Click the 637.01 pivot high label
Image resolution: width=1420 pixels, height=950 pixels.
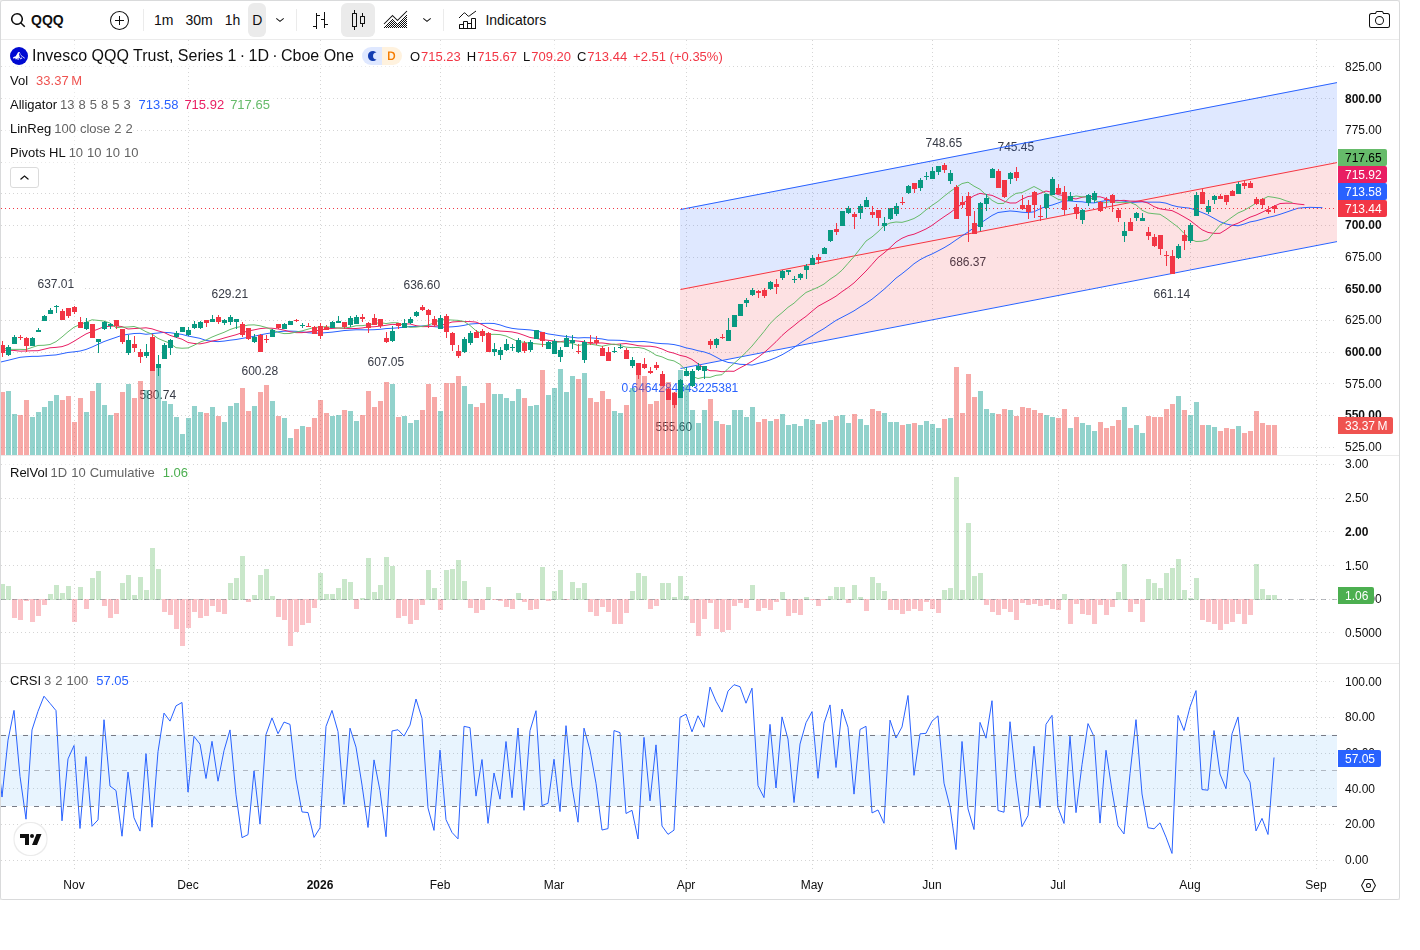click(x=56, y=284)
